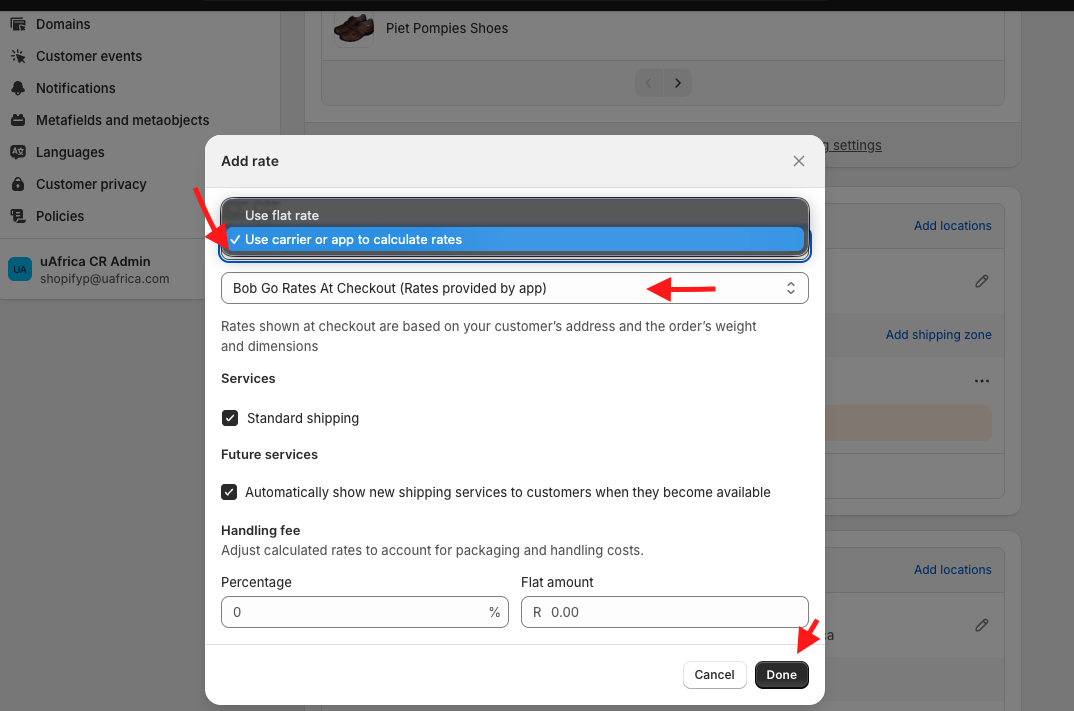Image resolution: width=1074 pixels, height=711 pixels.
Task: Click the Notifications bell icon
Action: (x=17, y=88)
